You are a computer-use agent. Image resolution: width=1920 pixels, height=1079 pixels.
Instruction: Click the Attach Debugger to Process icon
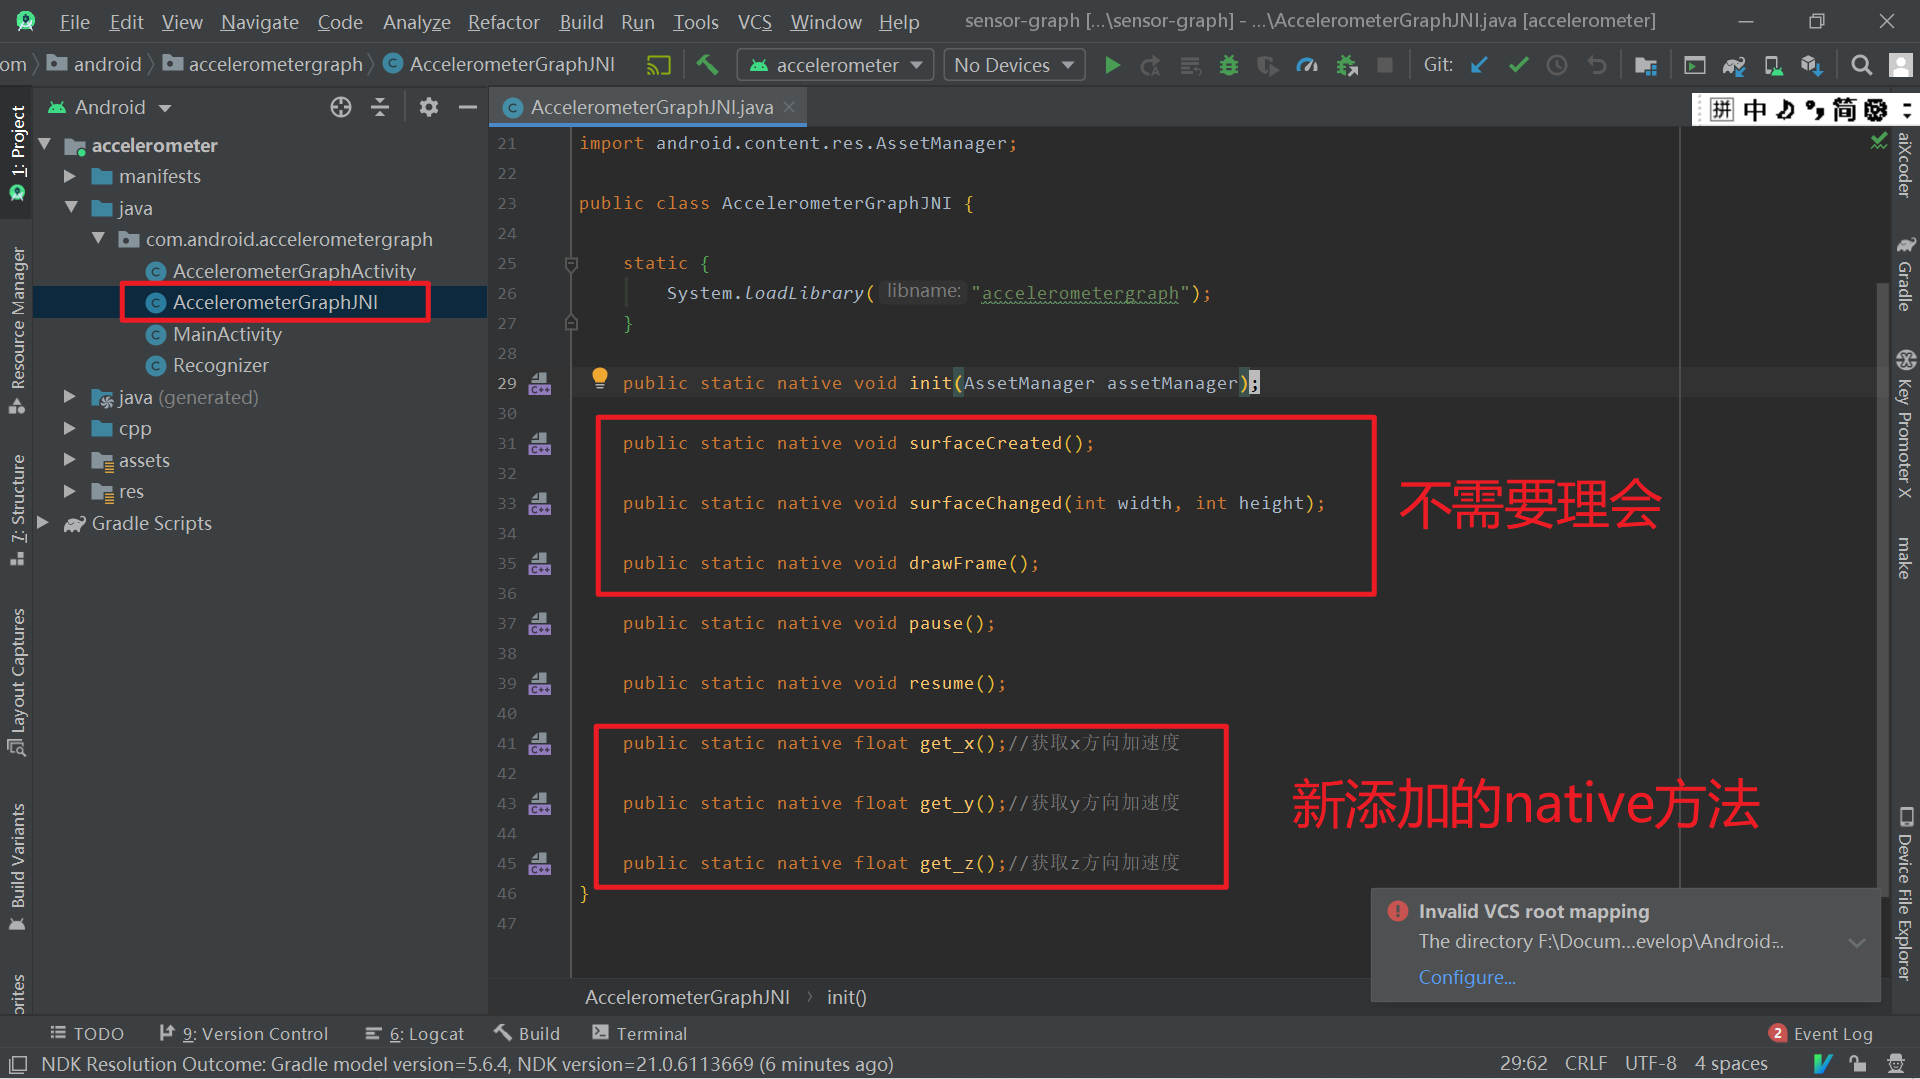[x=1347, y=65]
